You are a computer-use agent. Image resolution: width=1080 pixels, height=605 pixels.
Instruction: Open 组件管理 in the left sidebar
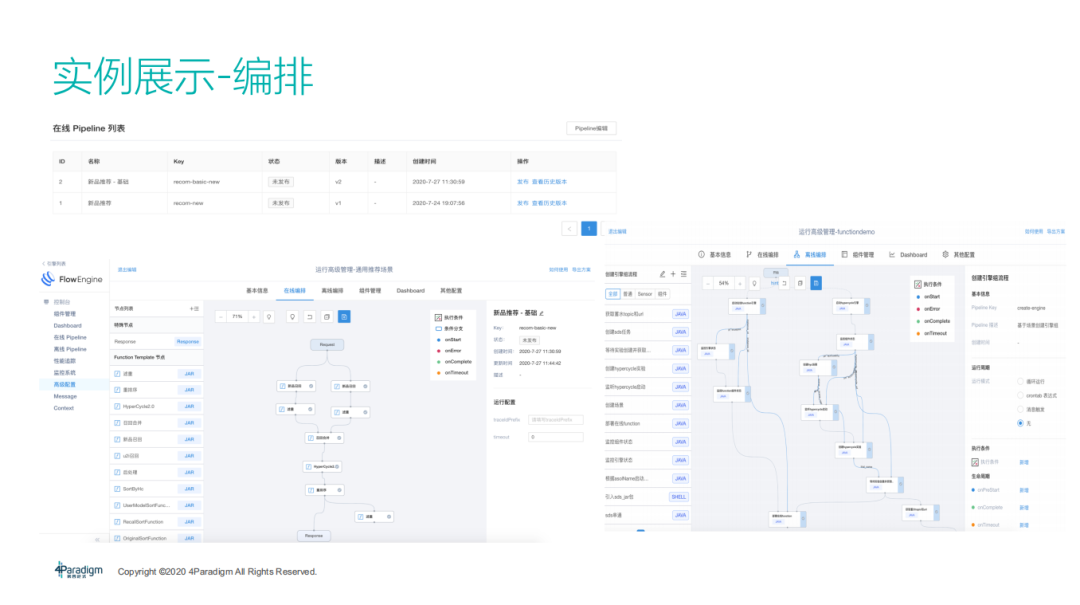(65, 314)
